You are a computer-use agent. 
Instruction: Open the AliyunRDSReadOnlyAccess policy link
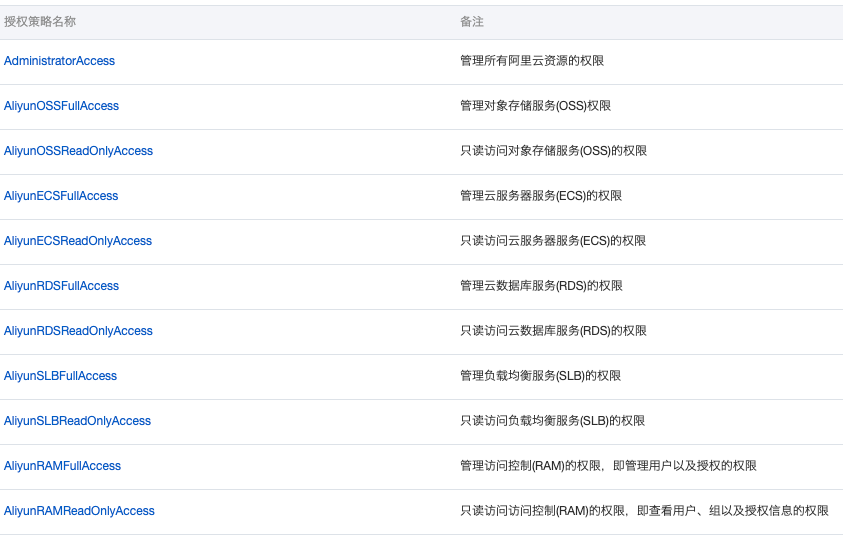click(x=78, y=331)
